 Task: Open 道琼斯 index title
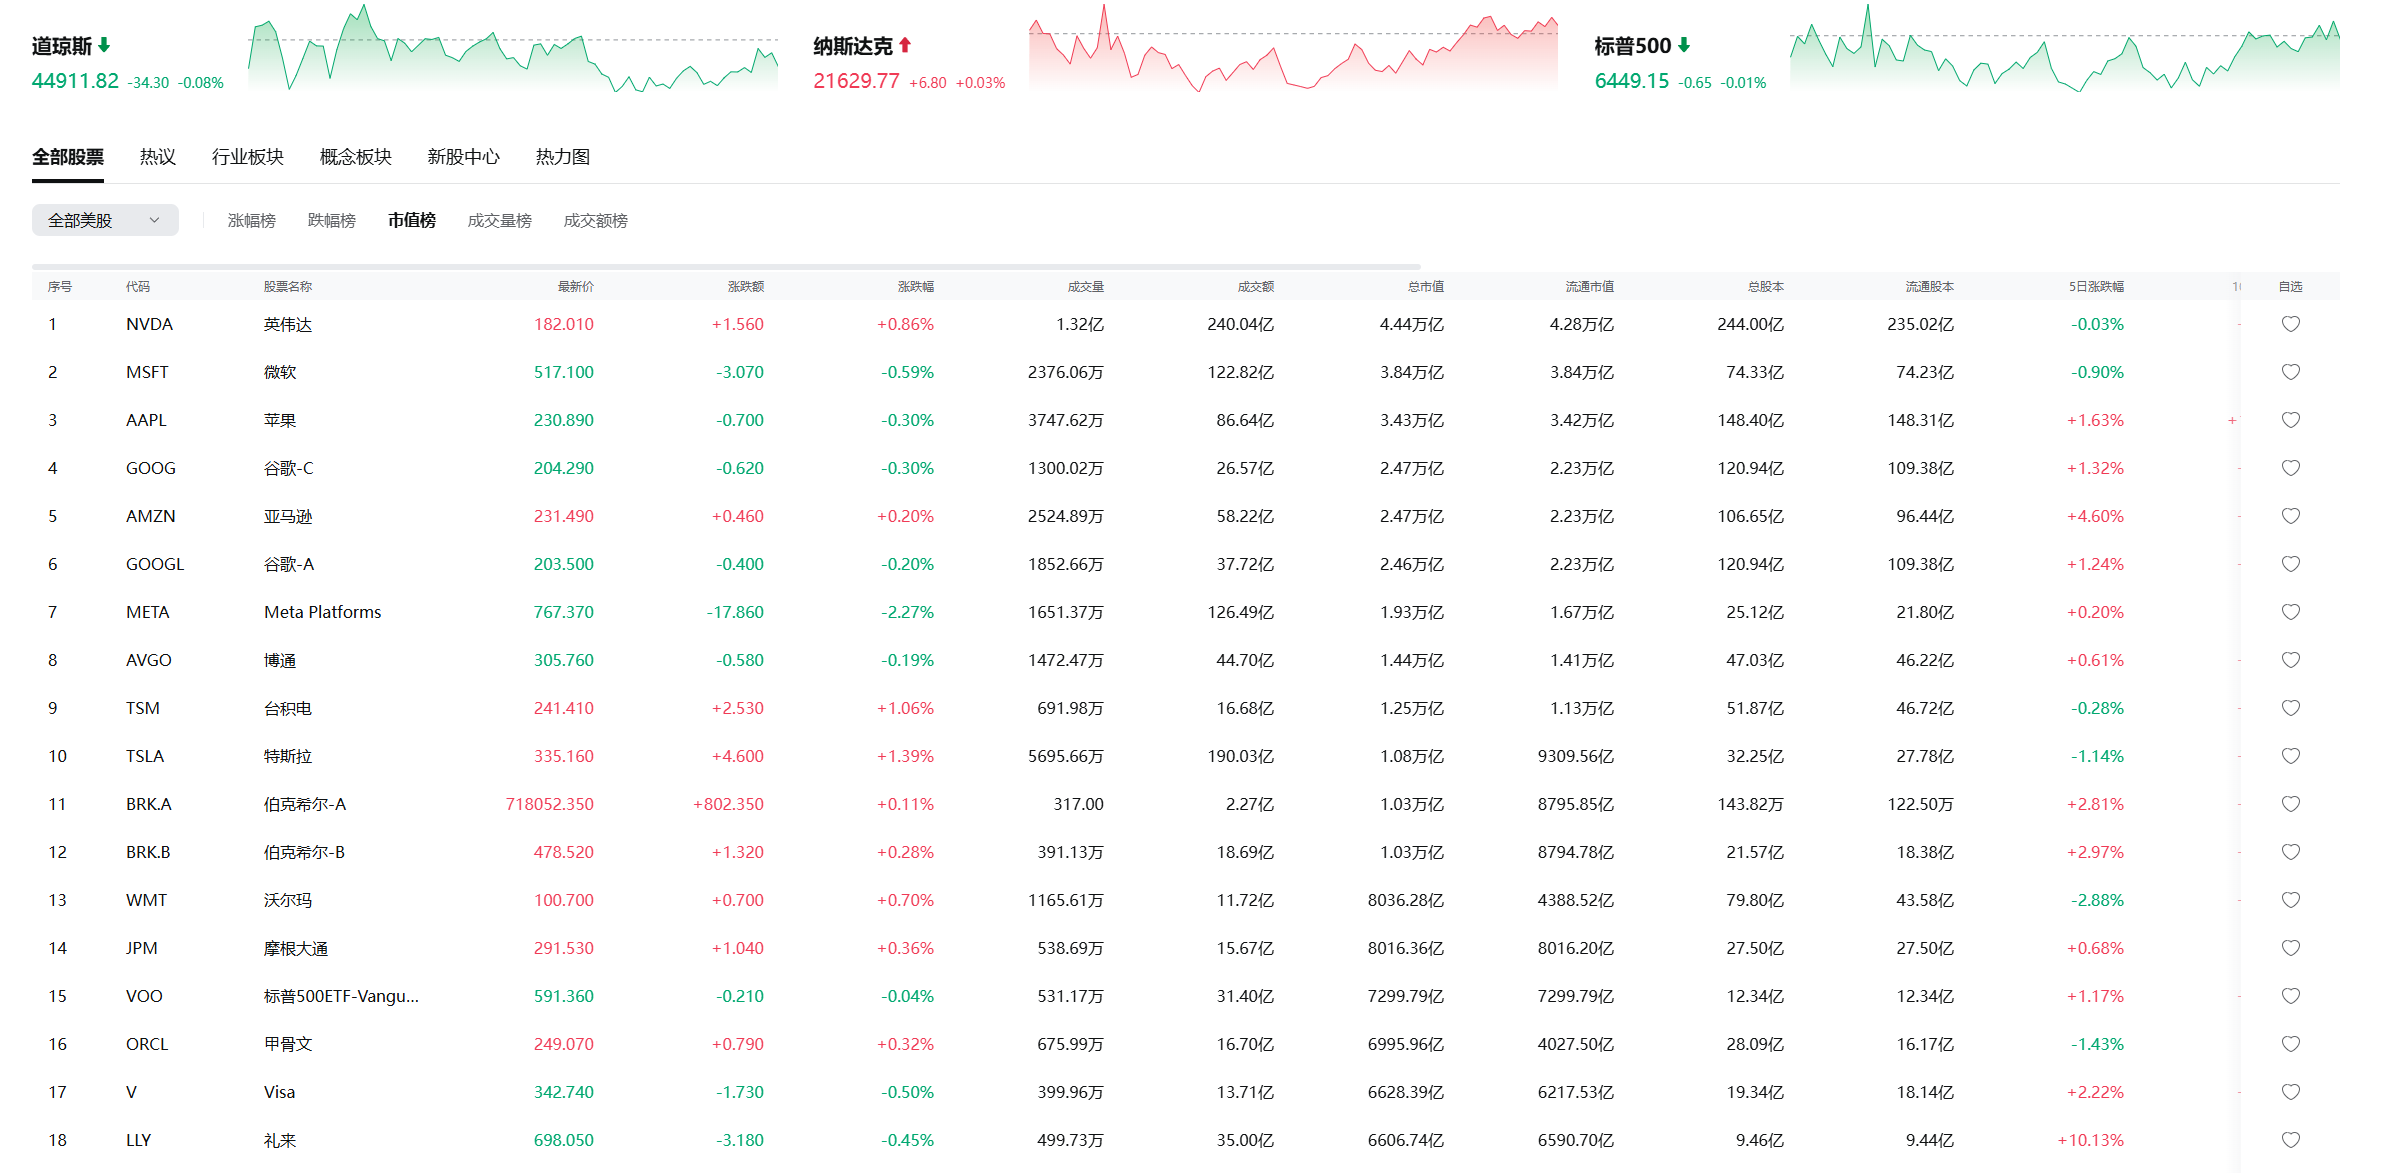pos(62,46)
